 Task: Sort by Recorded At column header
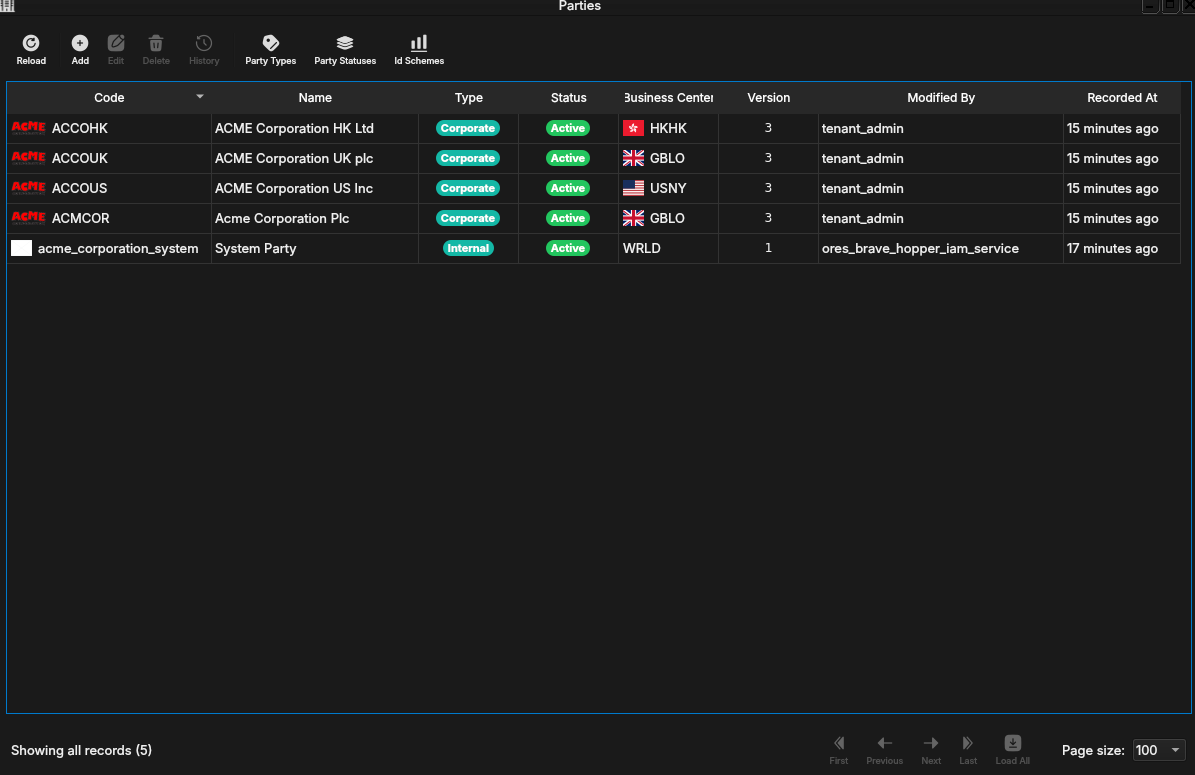point(1122,98)
